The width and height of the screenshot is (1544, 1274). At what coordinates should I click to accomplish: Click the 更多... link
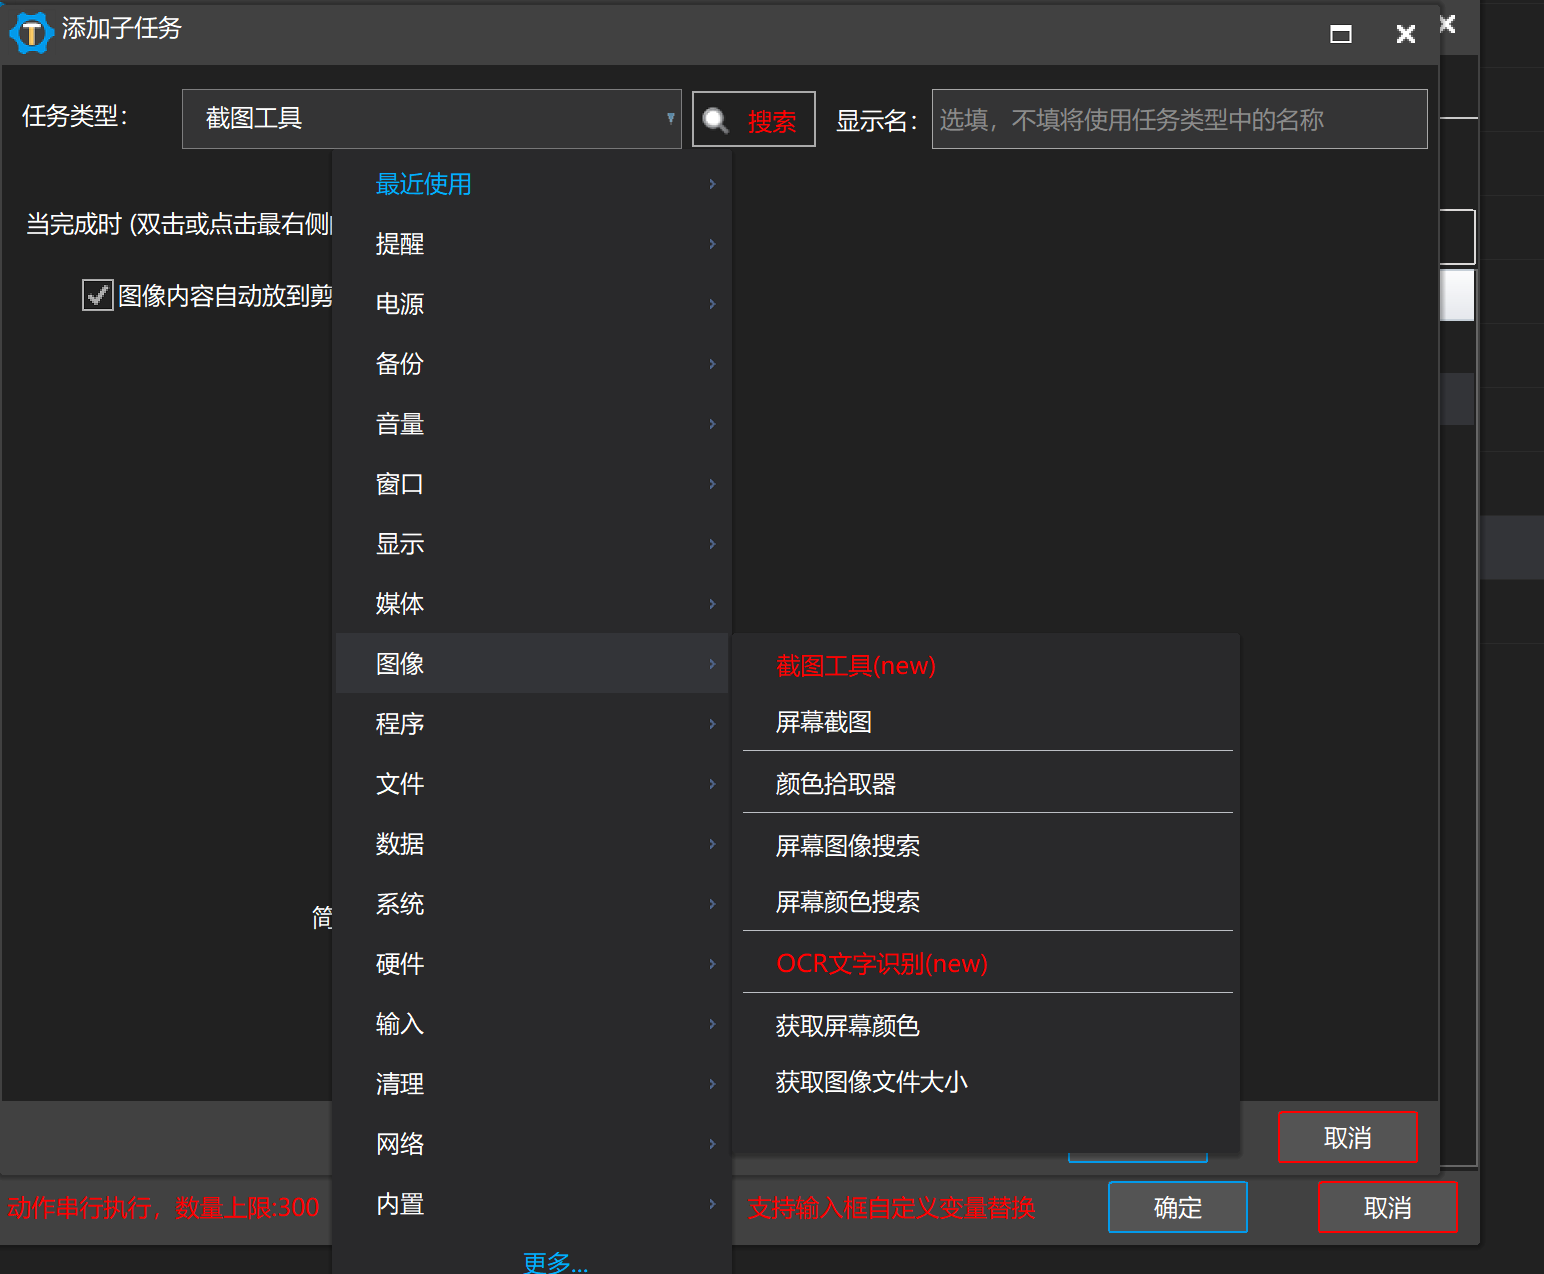coord(555,1261)
